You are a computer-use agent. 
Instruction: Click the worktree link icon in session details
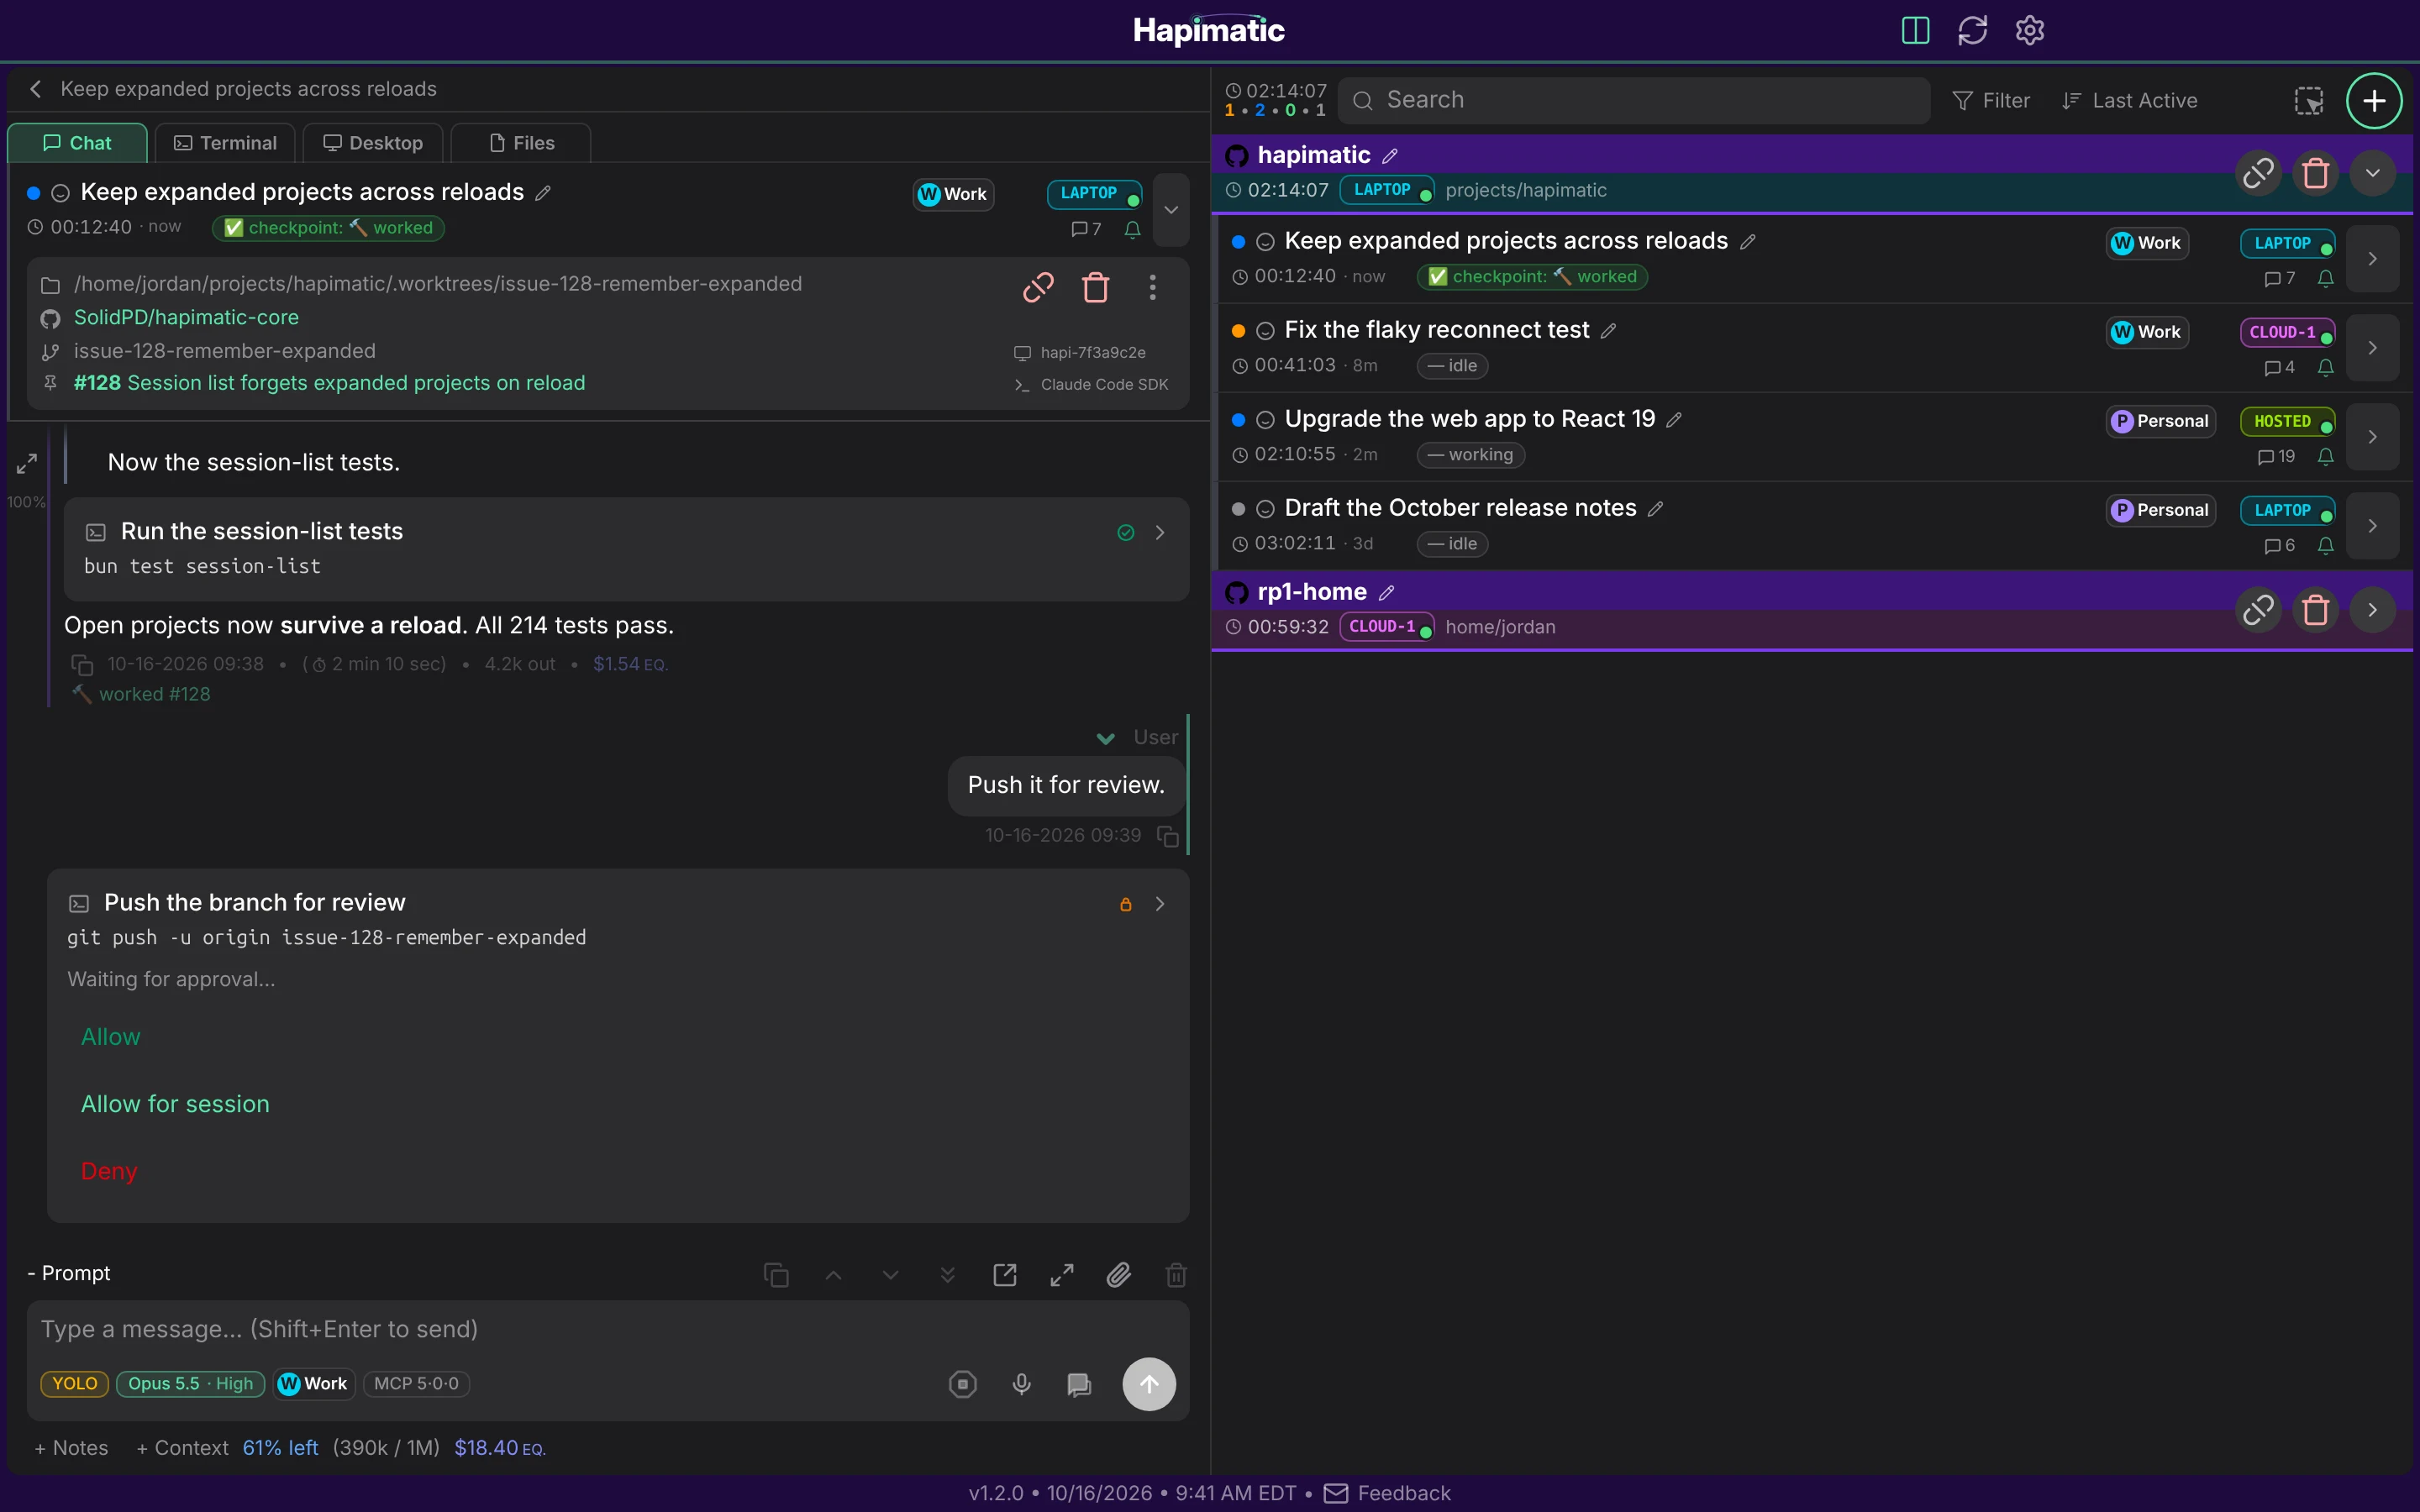(x=1038, y=287)
